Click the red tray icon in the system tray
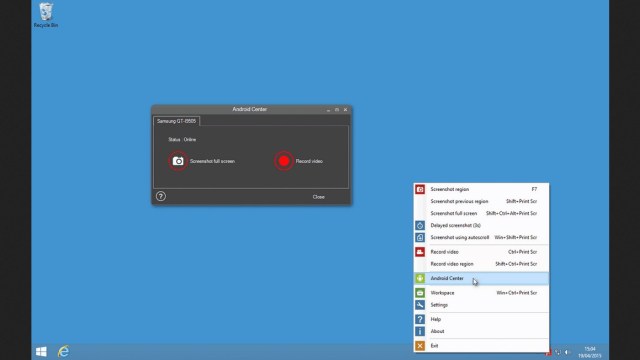Screen dimensions: 640x360 tap(549, 352)
